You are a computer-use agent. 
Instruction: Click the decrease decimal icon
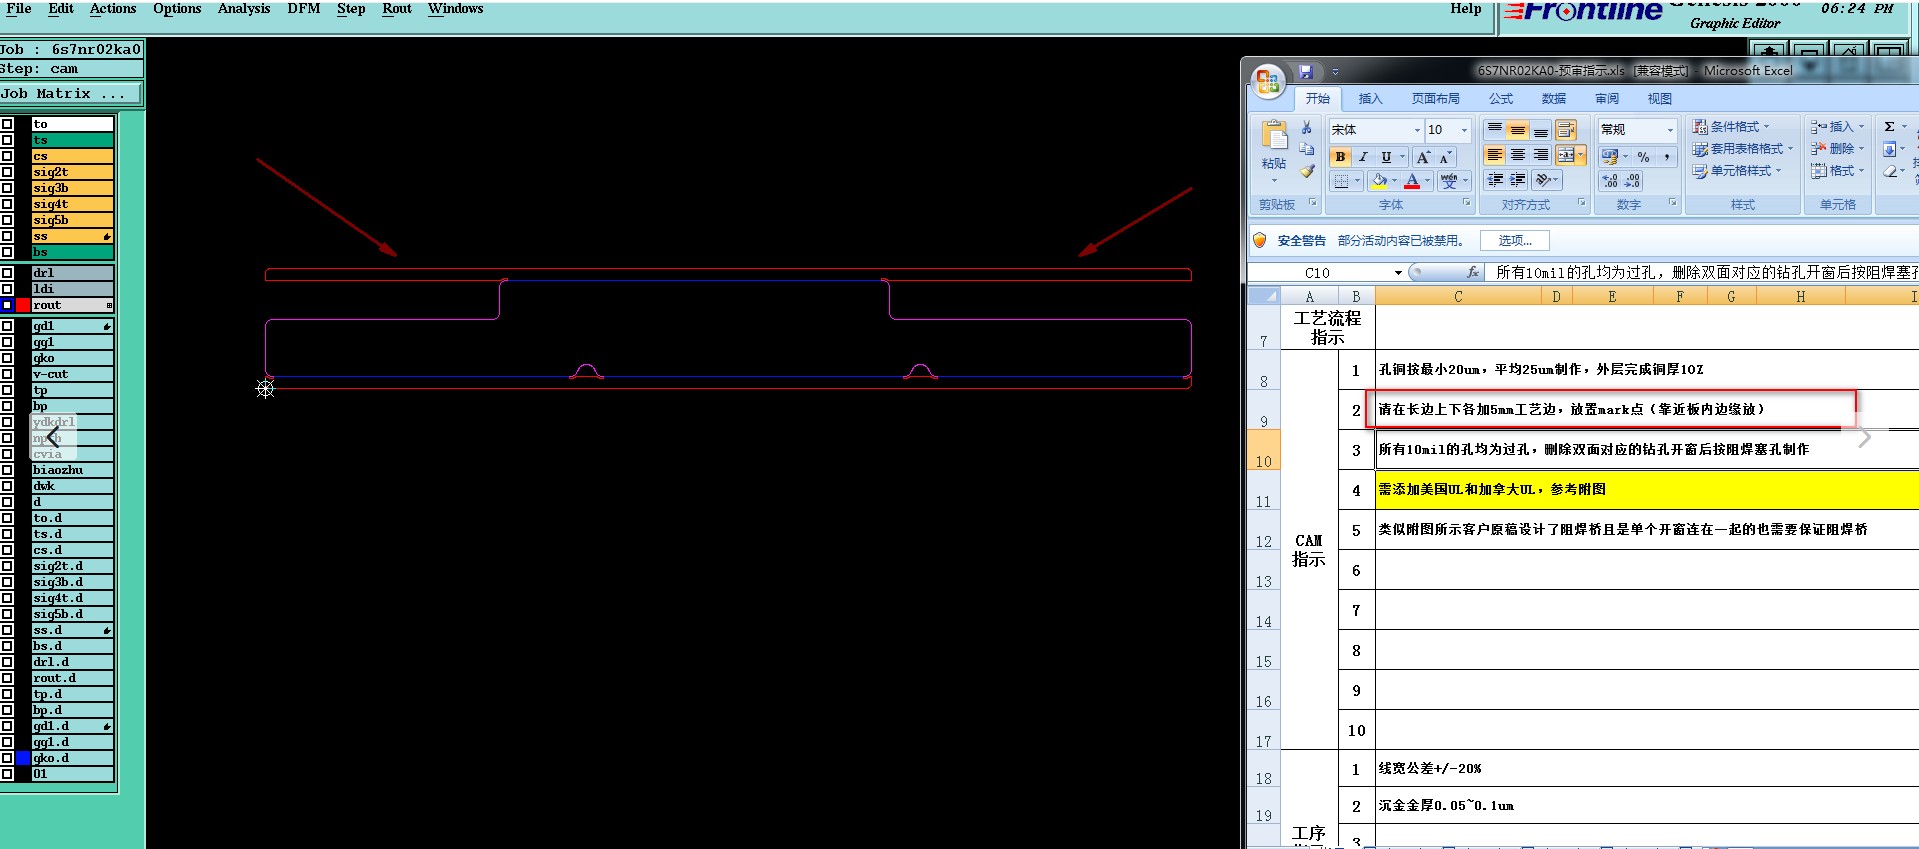[1632, 181]
